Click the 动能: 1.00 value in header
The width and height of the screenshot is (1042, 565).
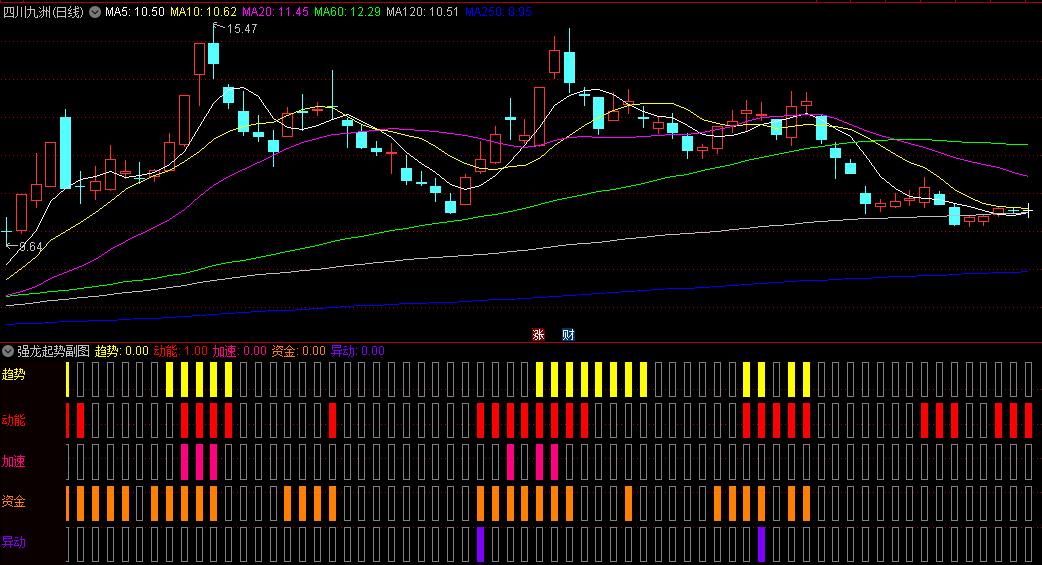181,350
